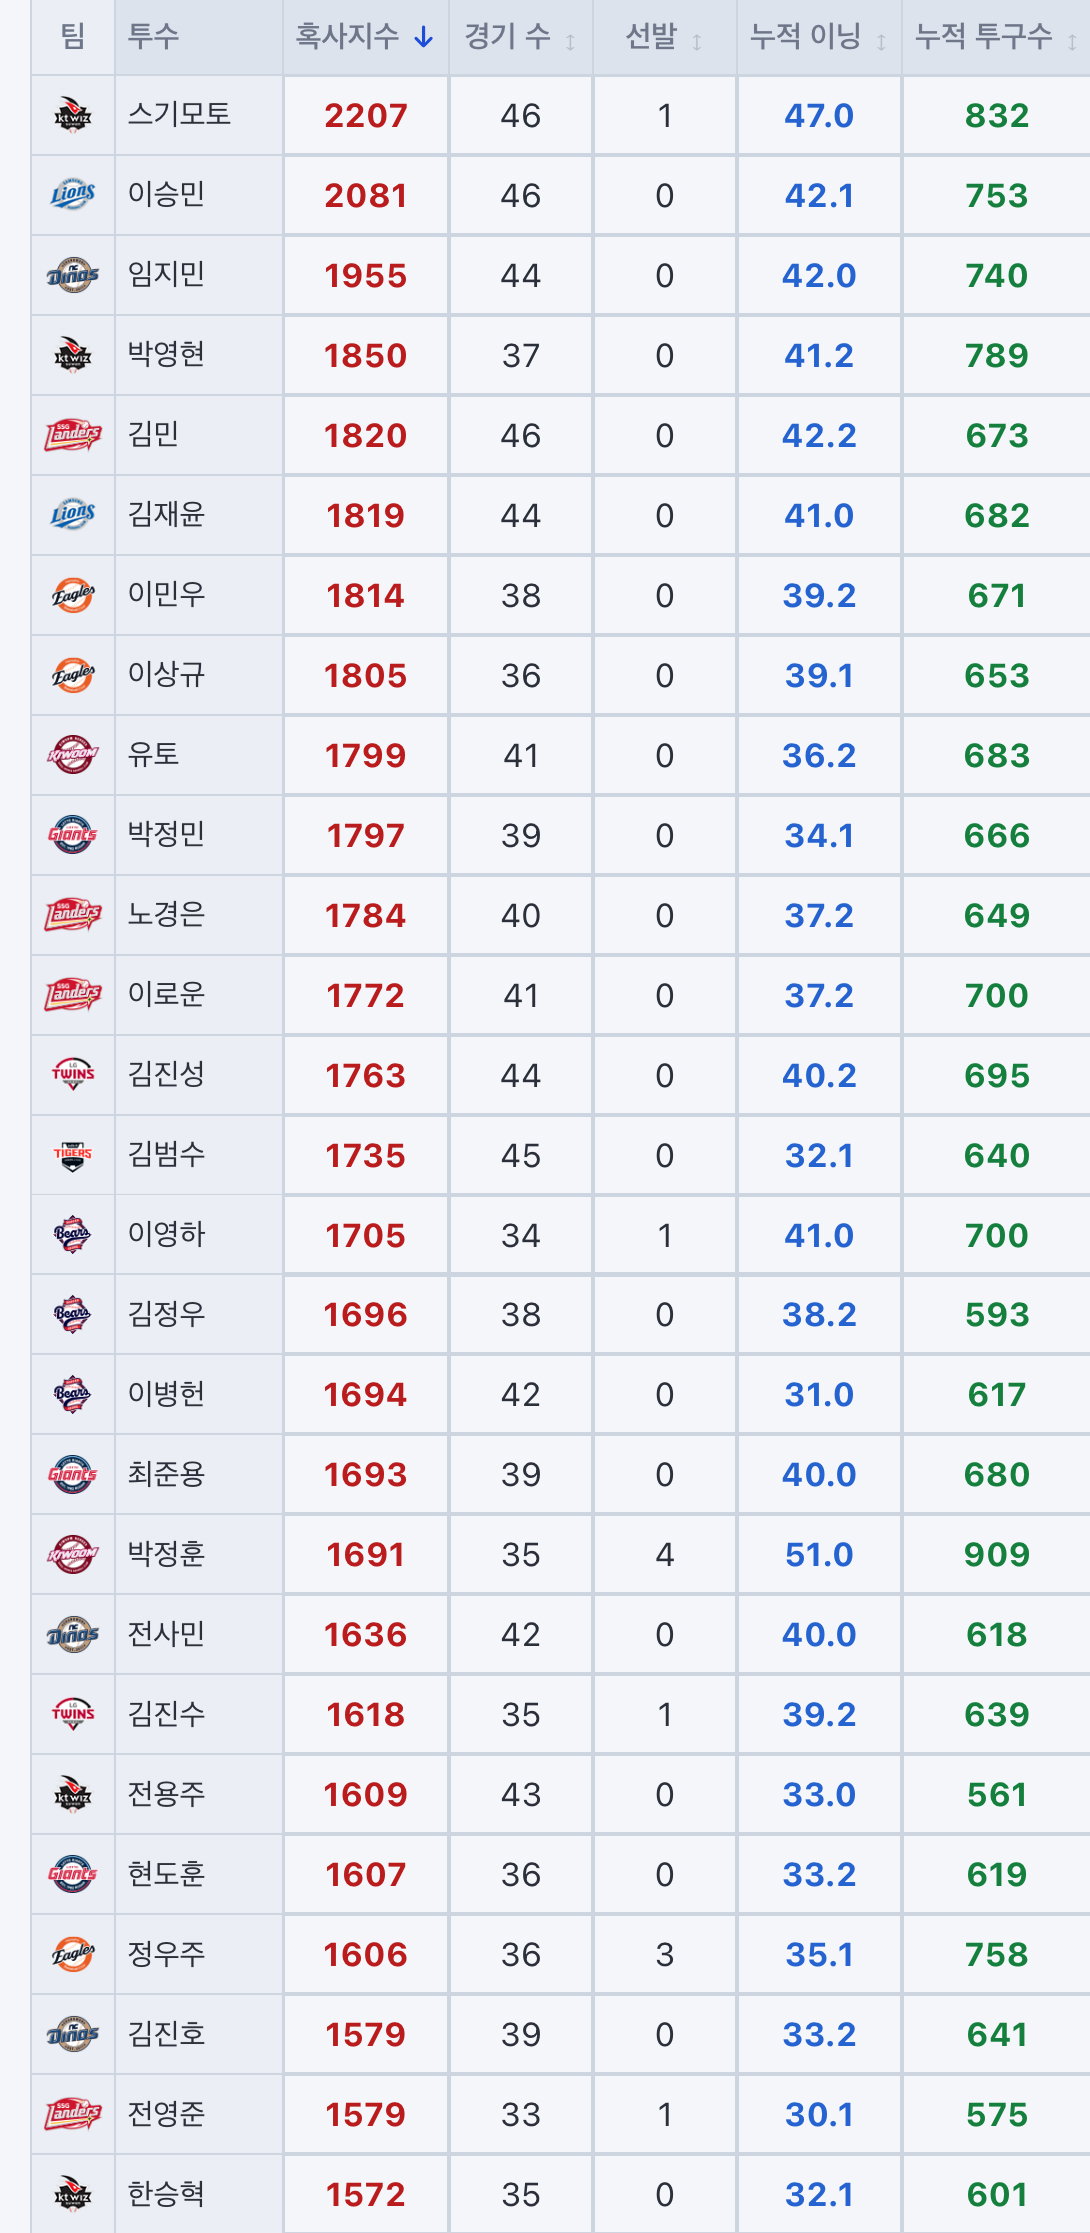The width and height of the screenshot is (1090, 2233).
Task: Click the Dinos logo beside 임지민
Action: (73, 274)
